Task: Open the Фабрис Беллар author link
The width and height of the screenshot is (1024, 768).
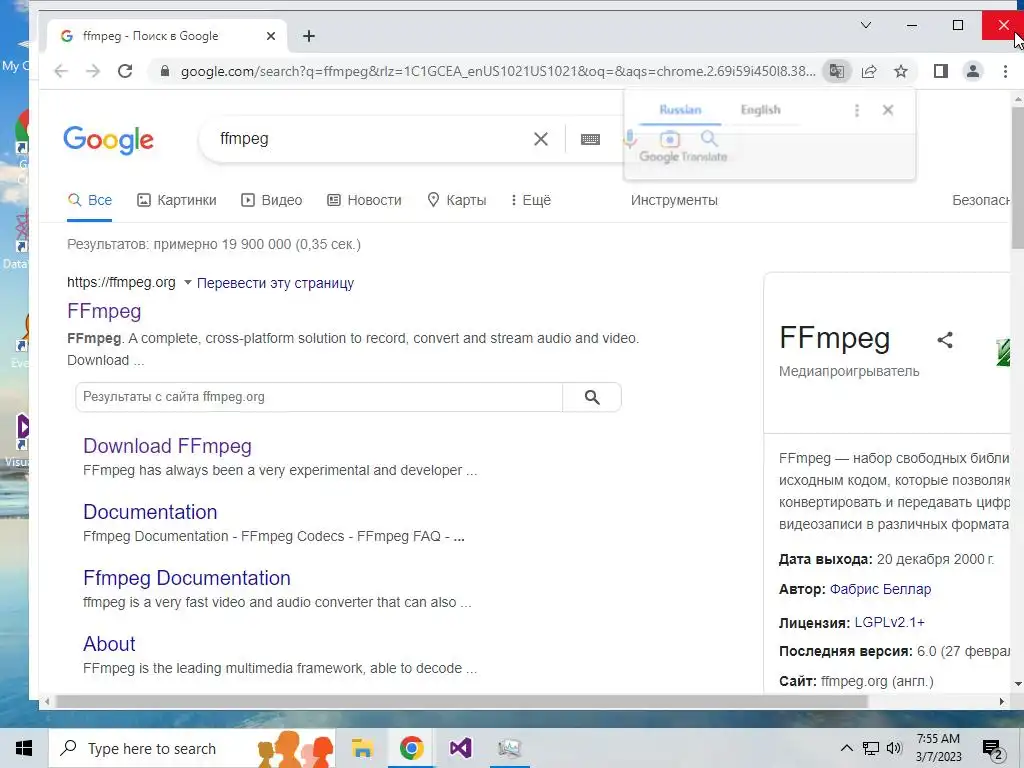Action: pyautogui.click(x=880, y=589)
